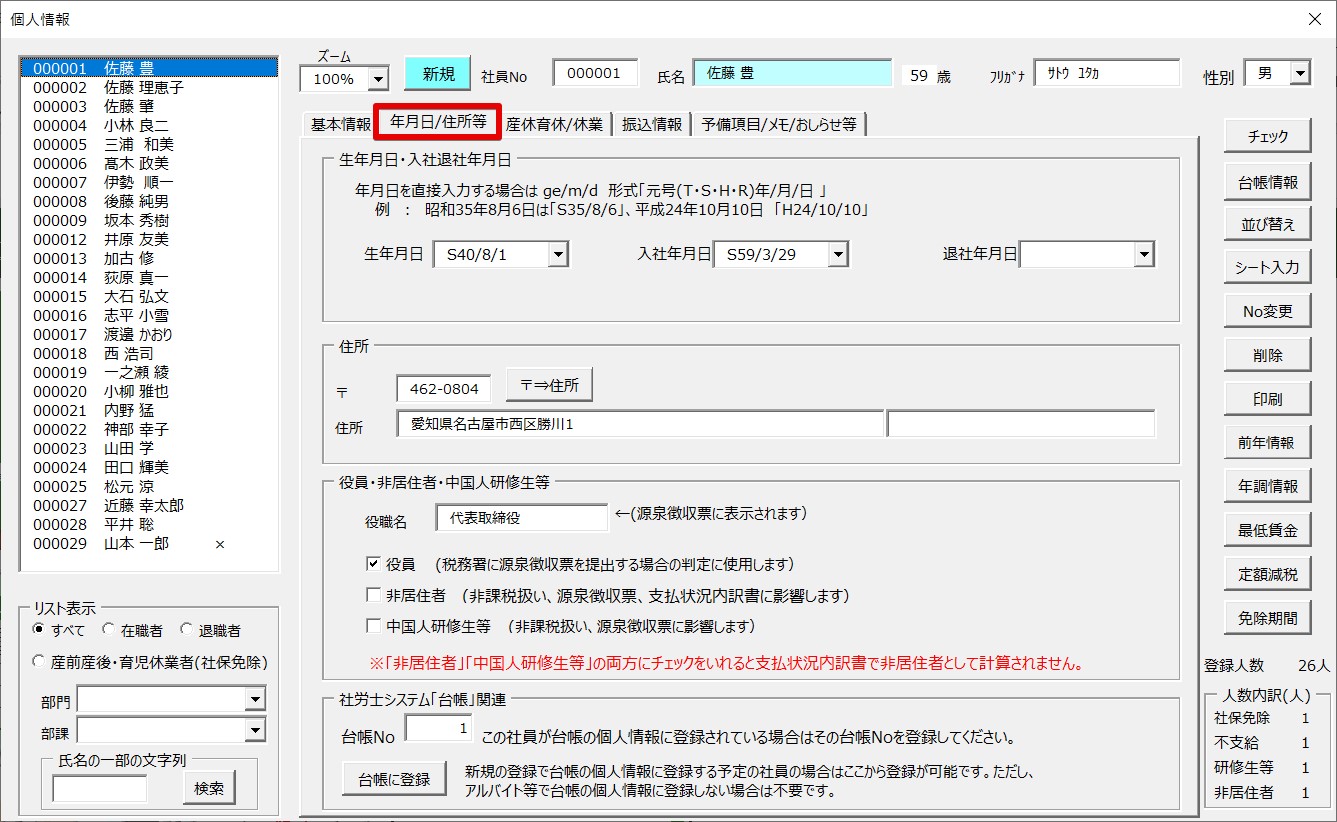Select employee 000020 小柳 雅也
1337x822 pixels.
coord(149,391)
